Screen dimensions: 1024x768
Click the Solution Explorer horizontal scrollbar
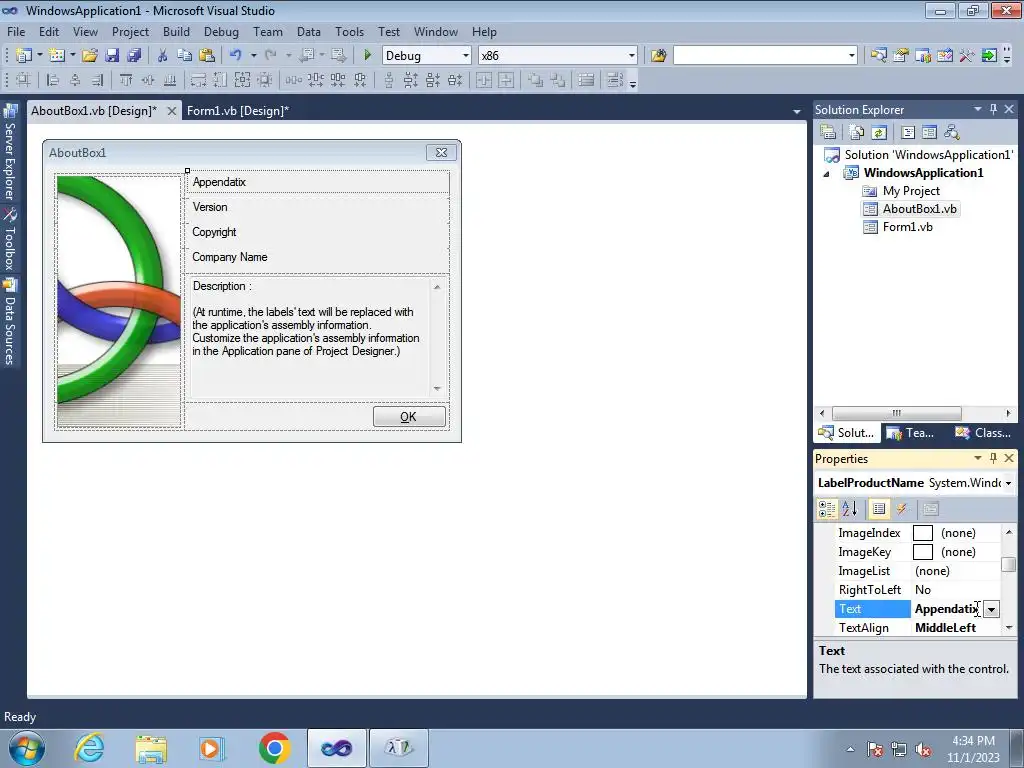pyautogui.click(x=897, y=413)
